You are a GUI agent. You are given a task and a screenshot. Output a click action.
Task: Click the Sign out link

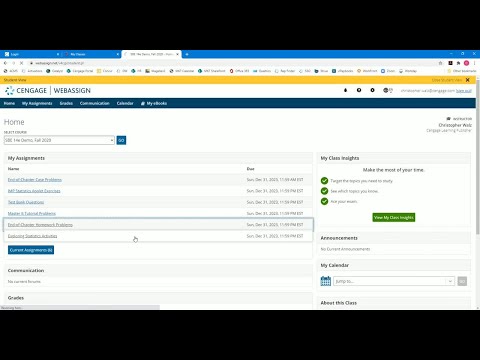[464, 91]
